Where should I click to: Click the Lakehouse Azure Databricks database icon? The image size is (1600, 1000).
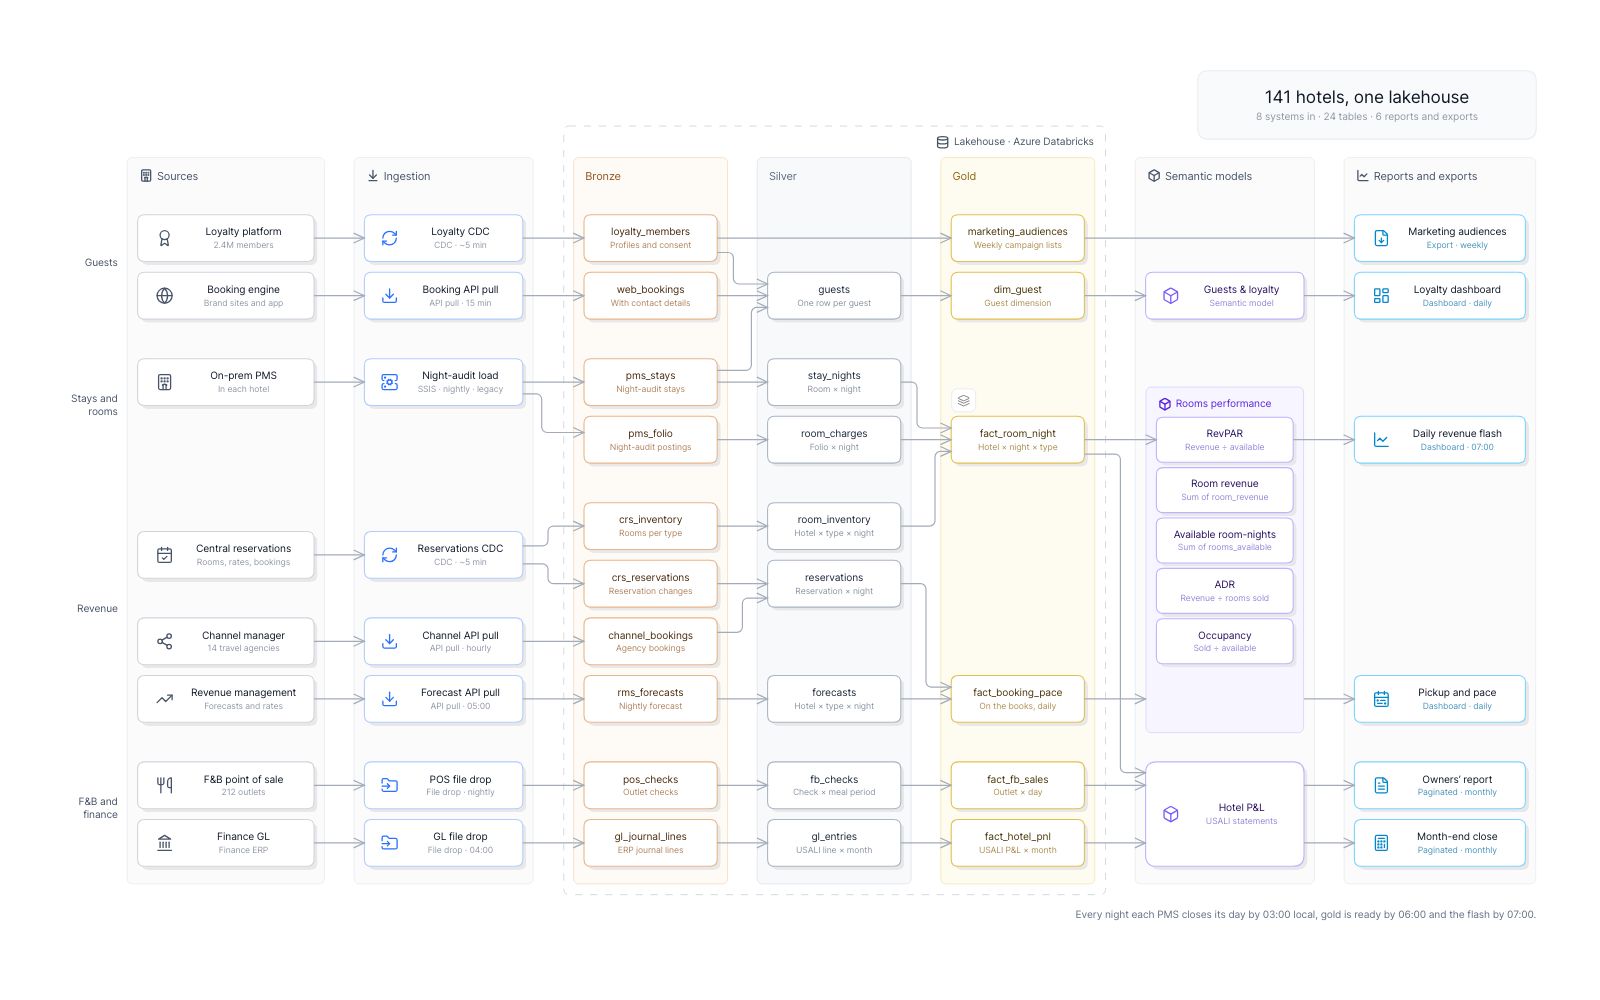(942, 142)
